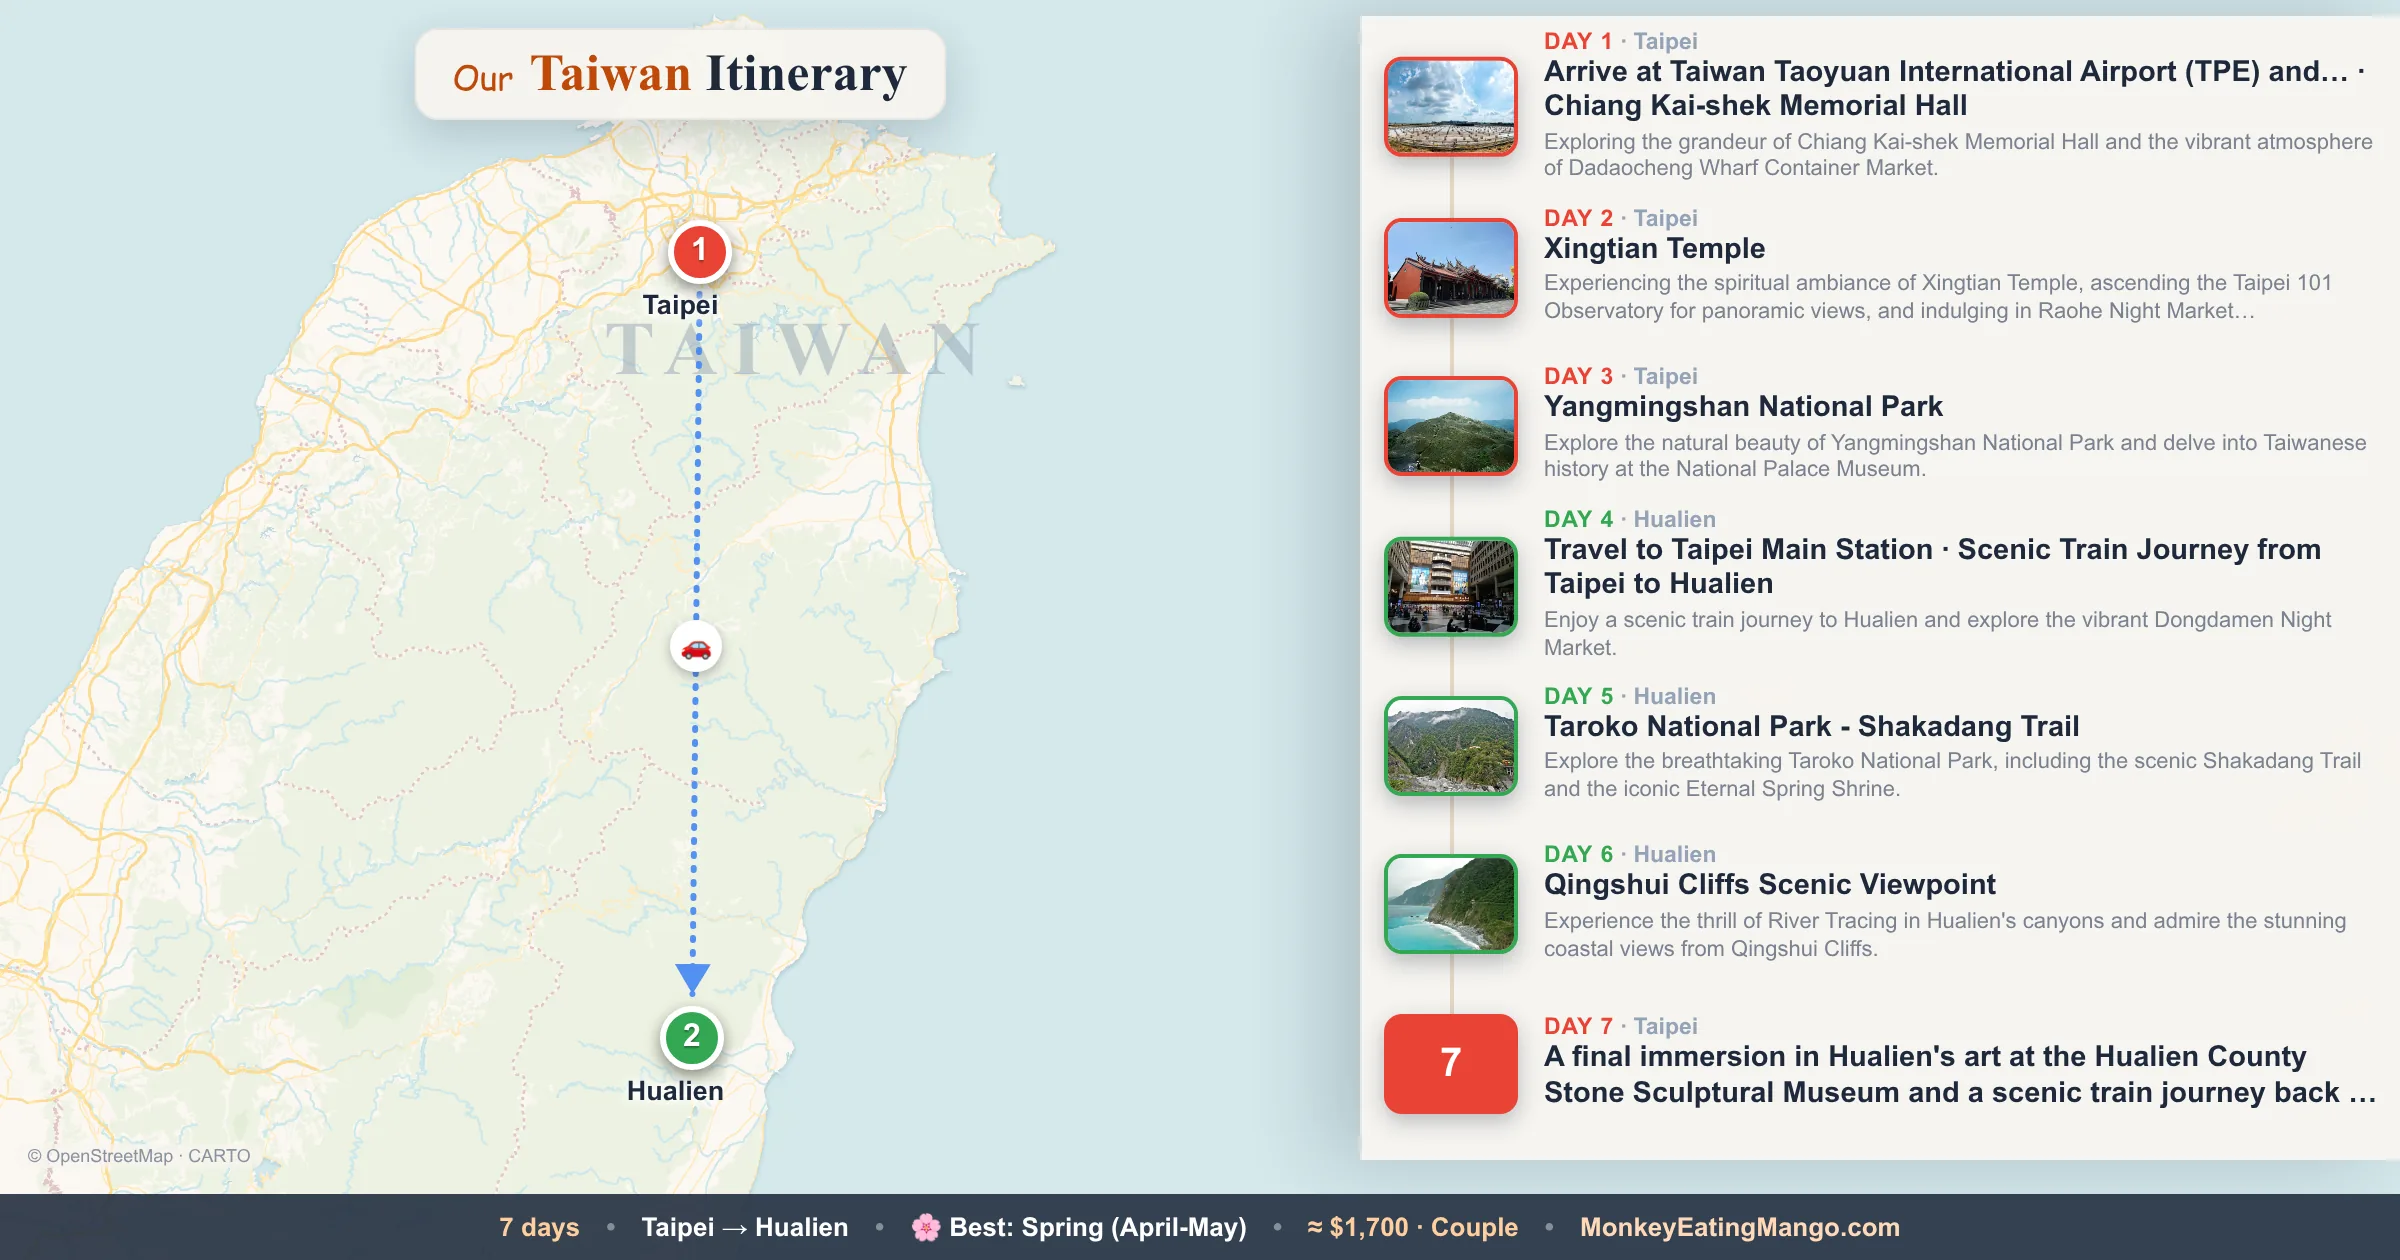This screenshot has width=2400, height=1260.
Task: Click the Scenic Train Journey heading for Day 4
Action: 1932,566
